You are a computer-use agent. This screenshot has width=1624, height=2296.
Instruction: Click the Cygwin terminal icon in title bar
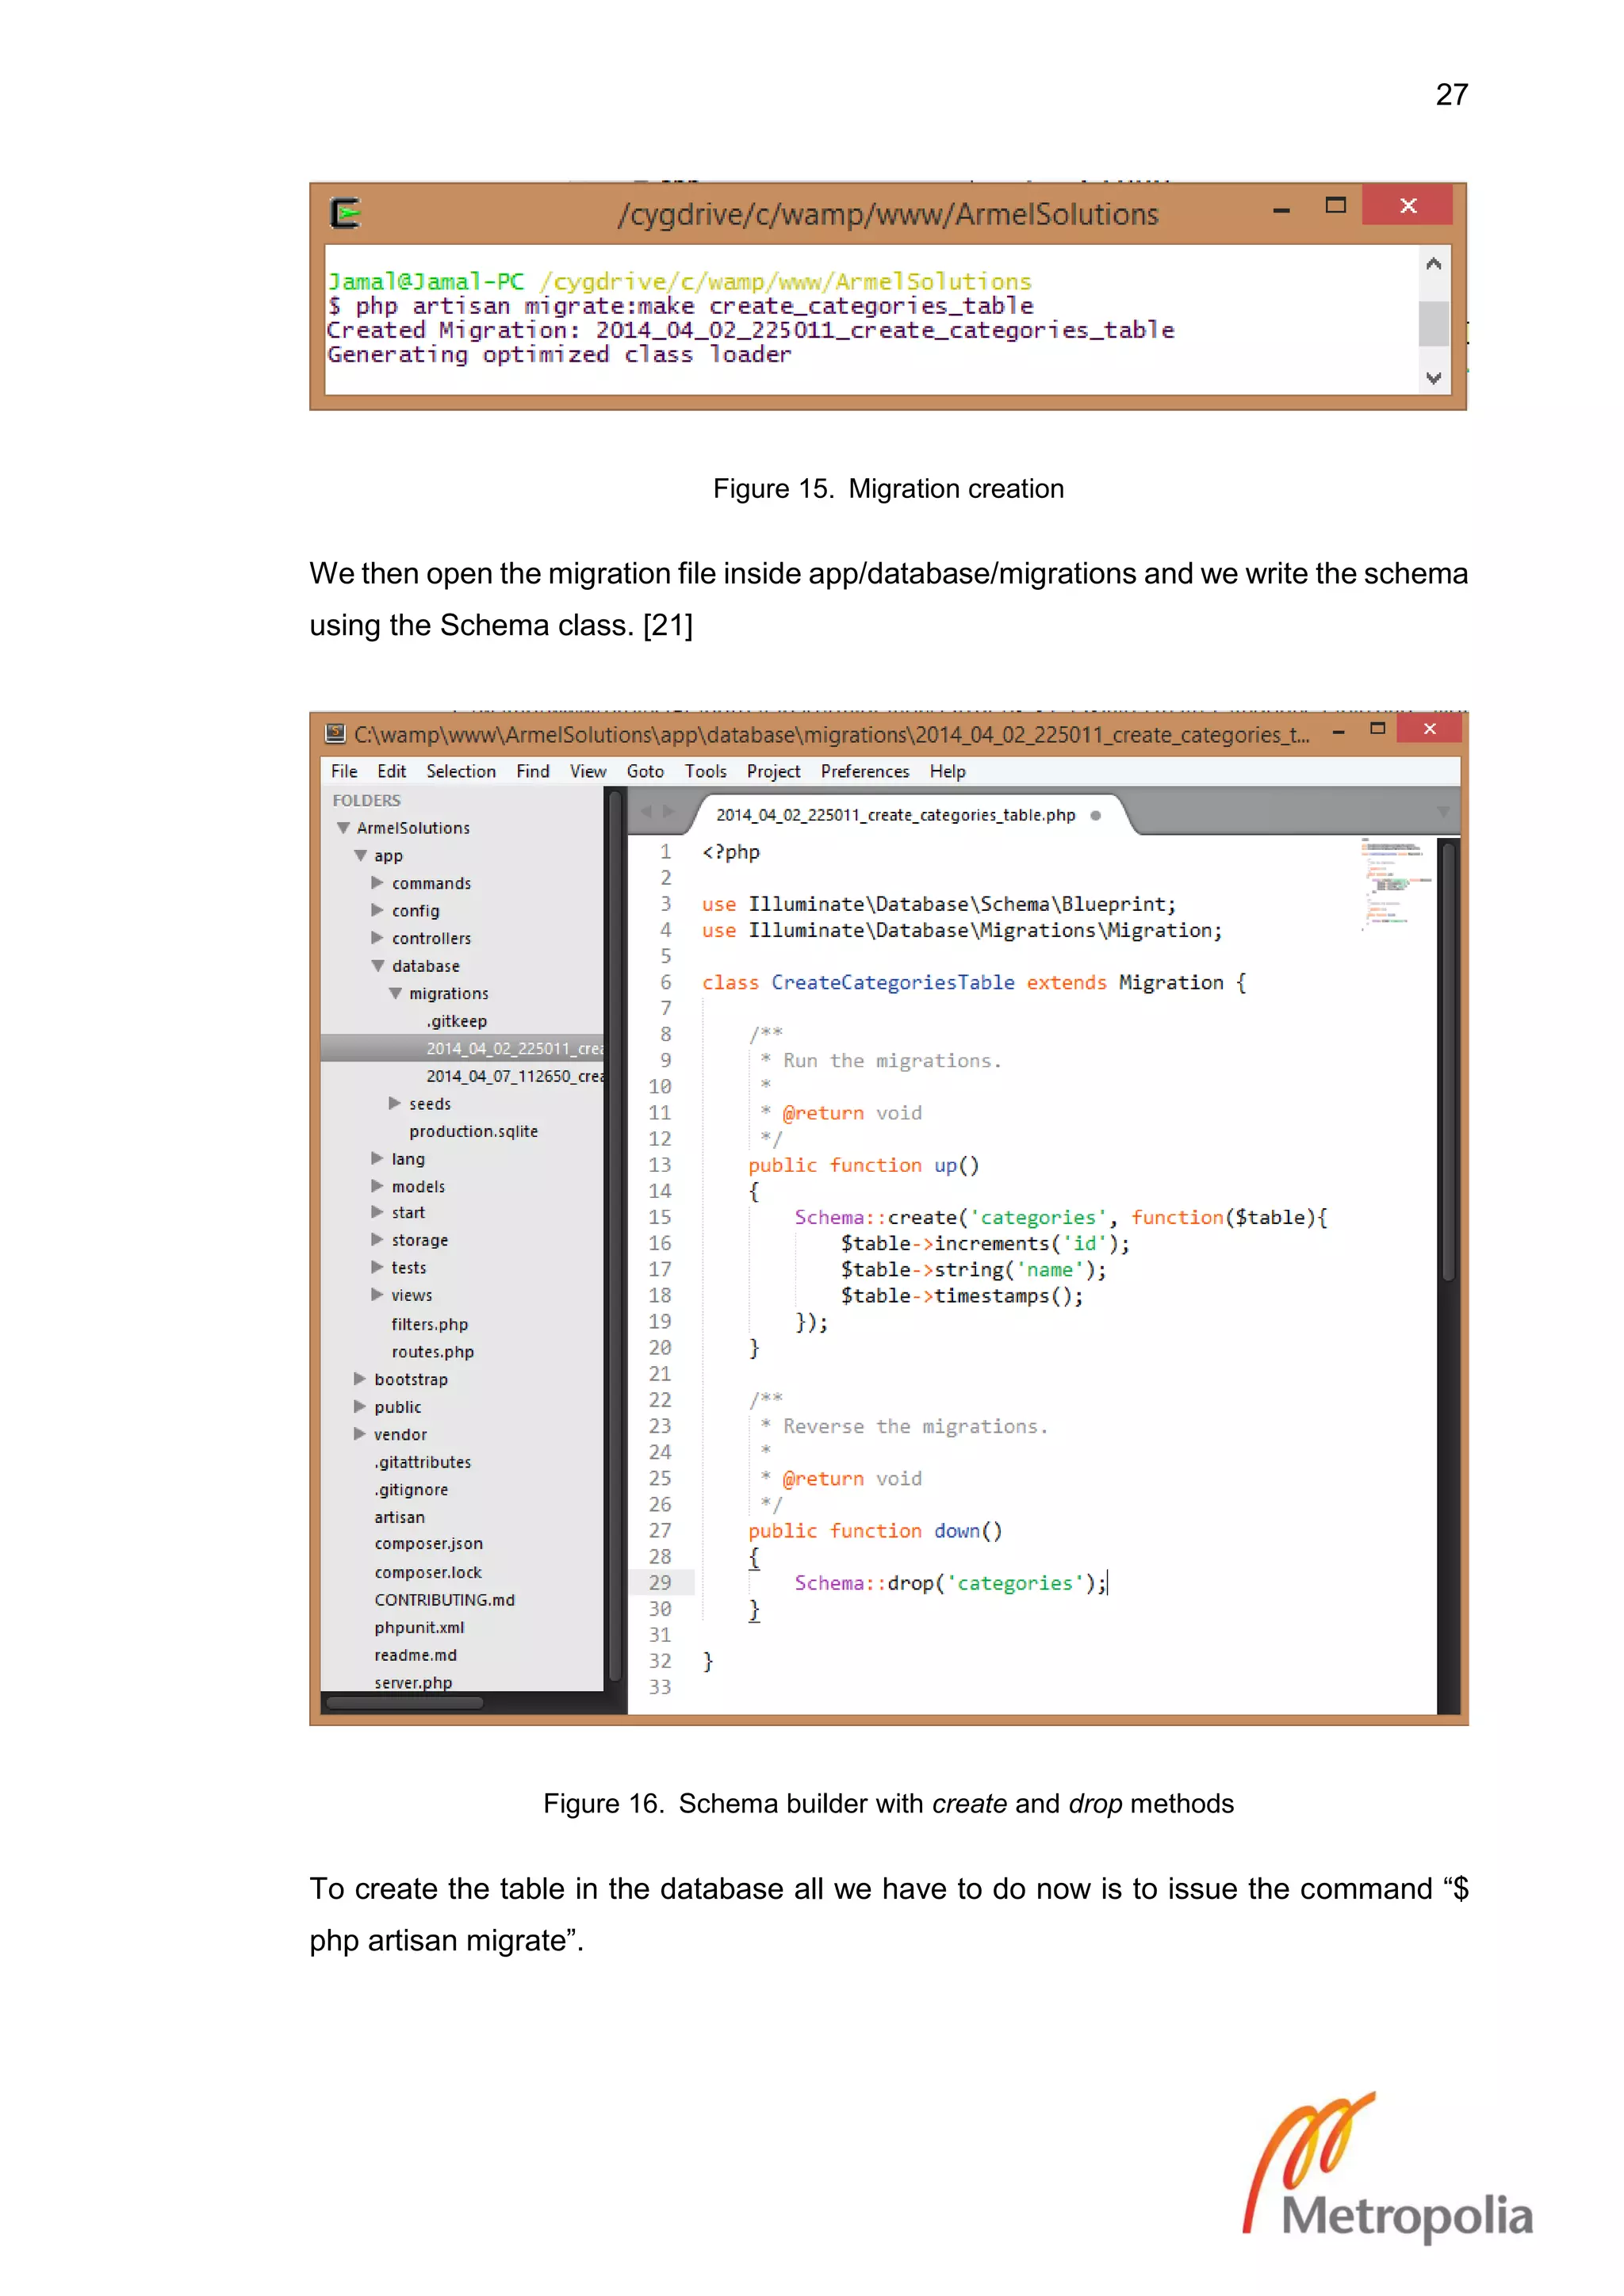346,213
